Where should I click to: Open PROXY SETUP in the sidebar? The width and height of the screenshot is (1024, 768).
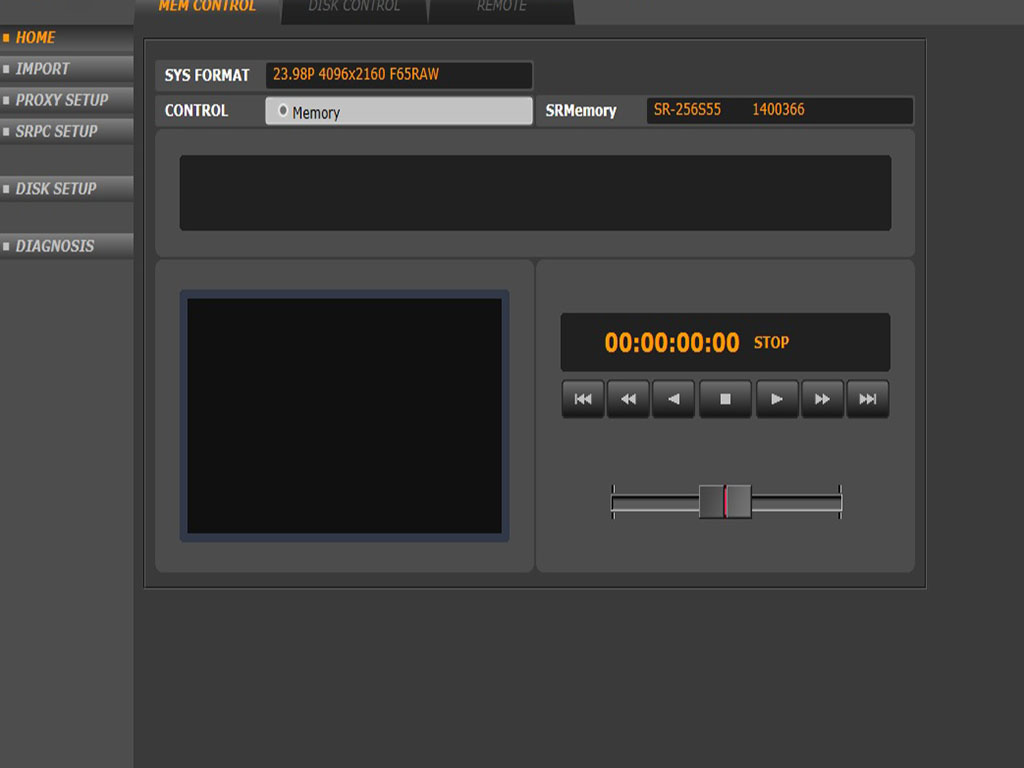coord(61,100)
